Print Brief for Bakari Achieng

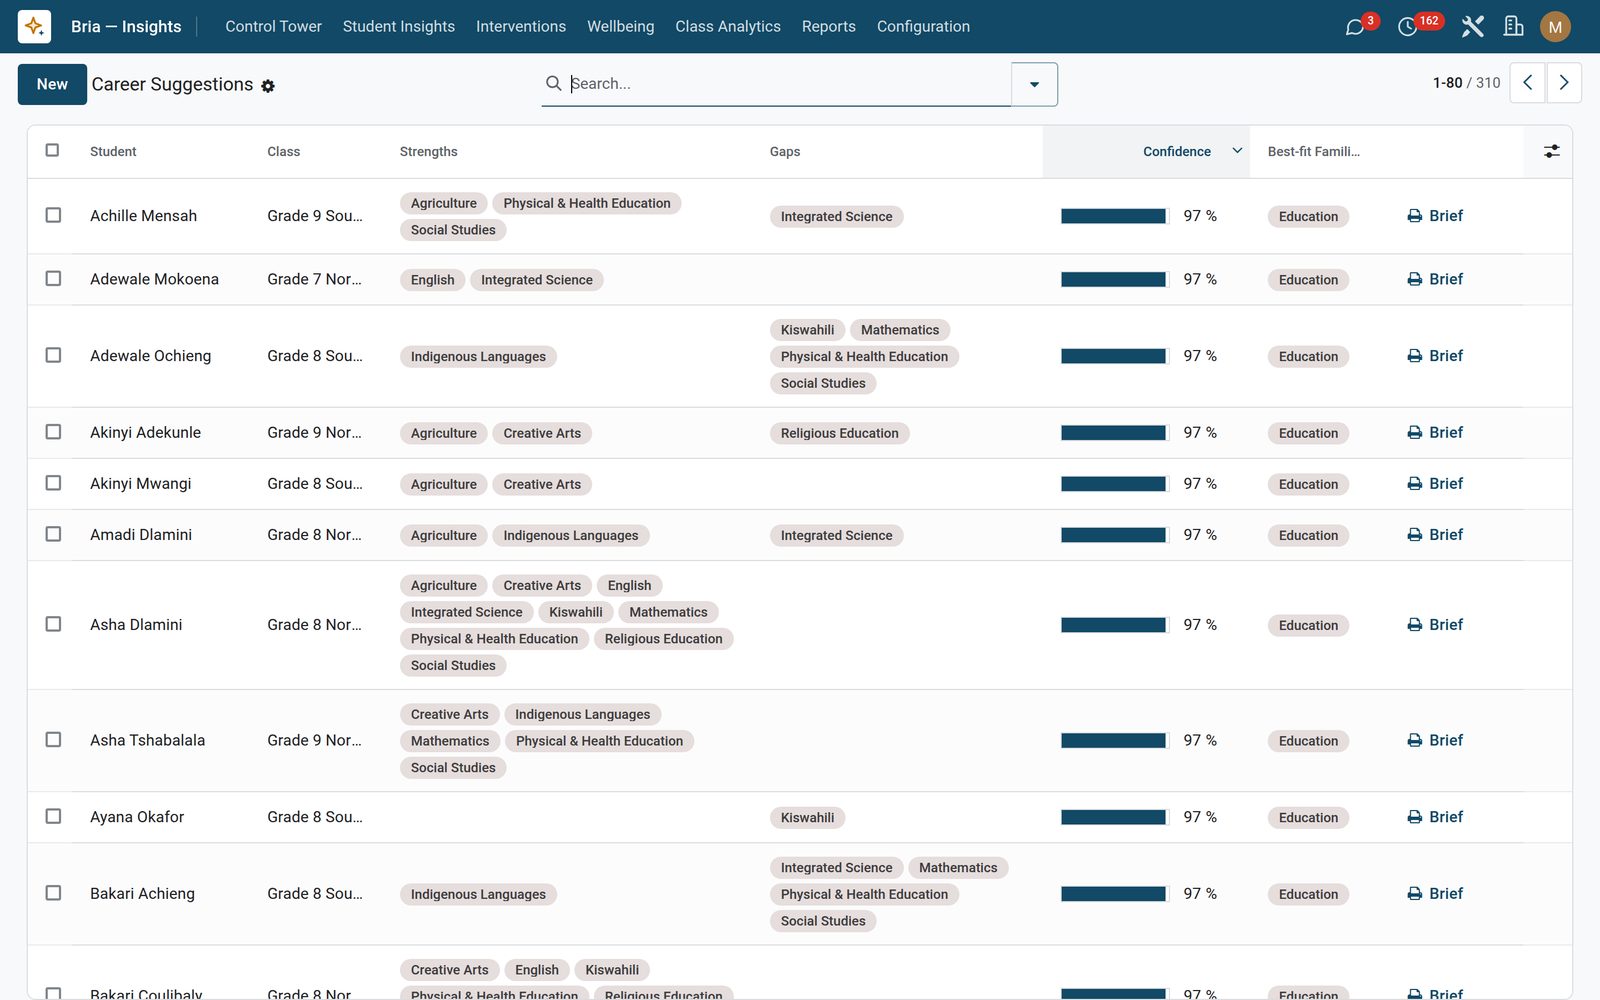[1435, 894]
